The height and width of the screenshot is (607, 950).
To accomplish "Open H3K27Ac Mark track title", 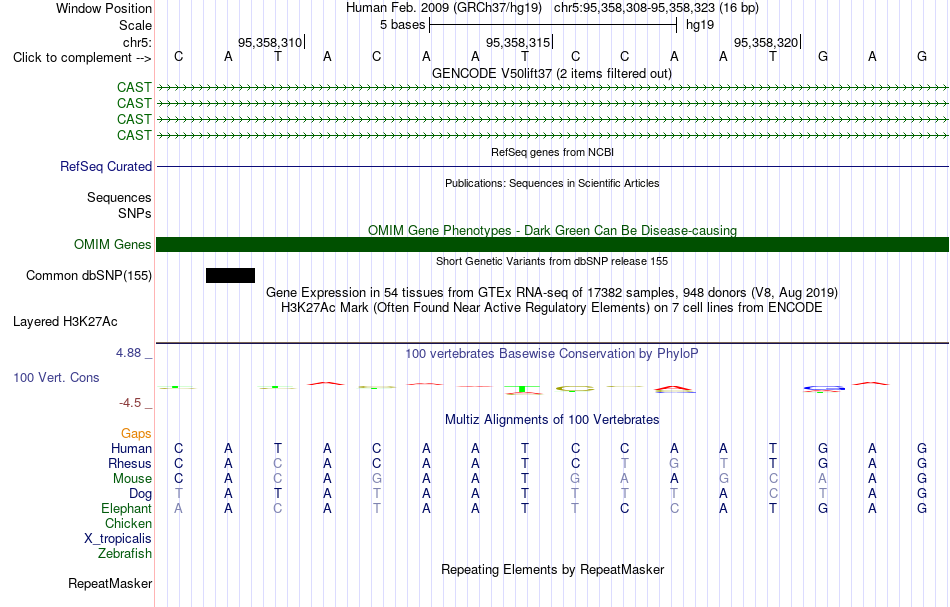I will (552, 308).
